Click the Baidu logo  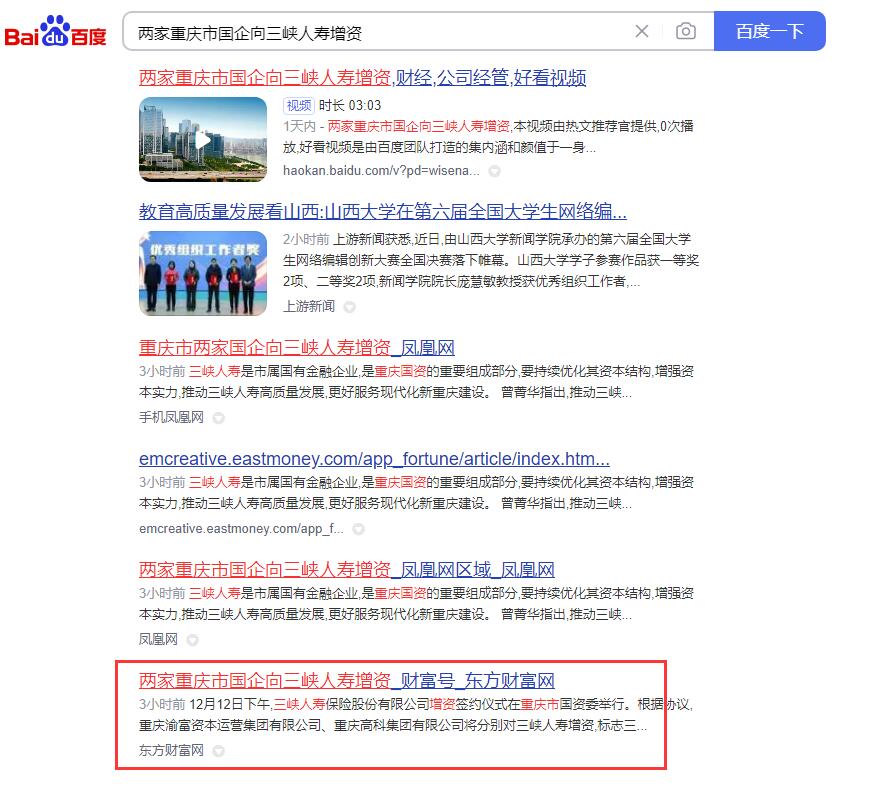(x=55, y=31)
